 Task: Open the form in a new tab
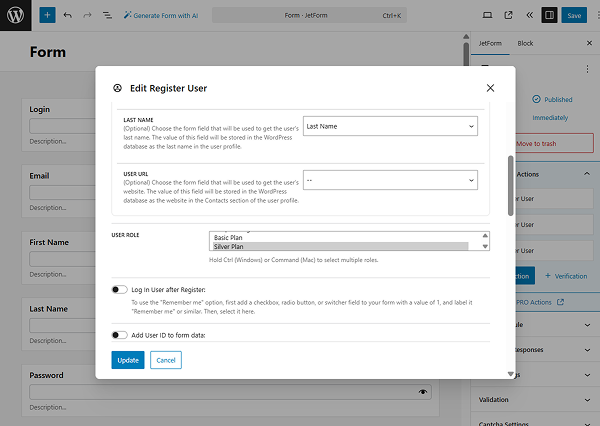click(x=508, y=15)
